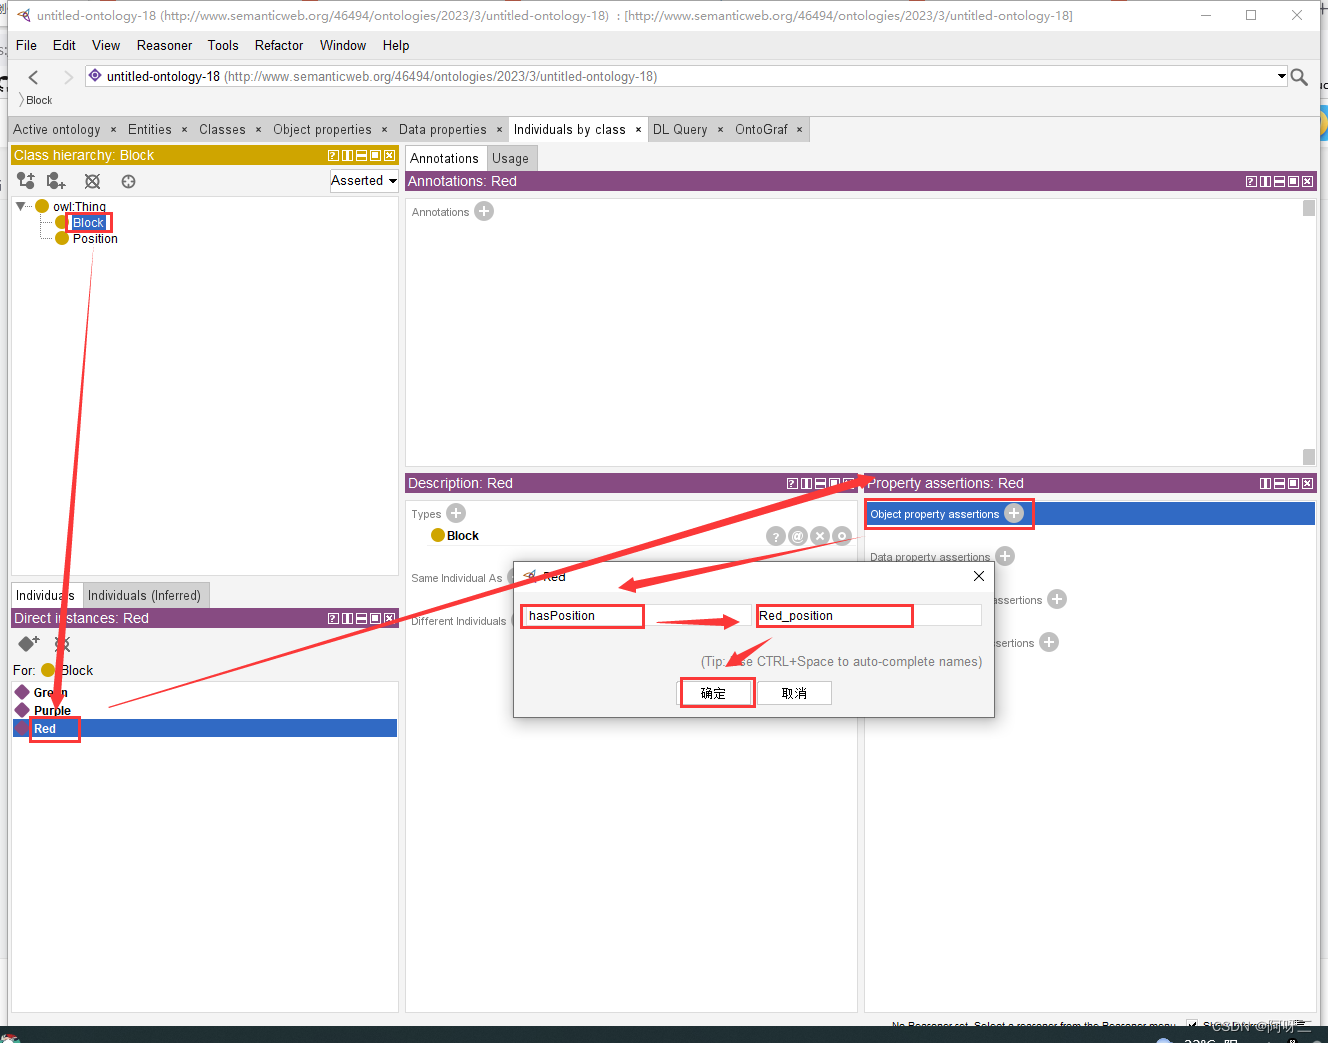This screenshot has width=1328, height=1043.
Task: Close the Annotations: Red view
Action: (1307, 181)
